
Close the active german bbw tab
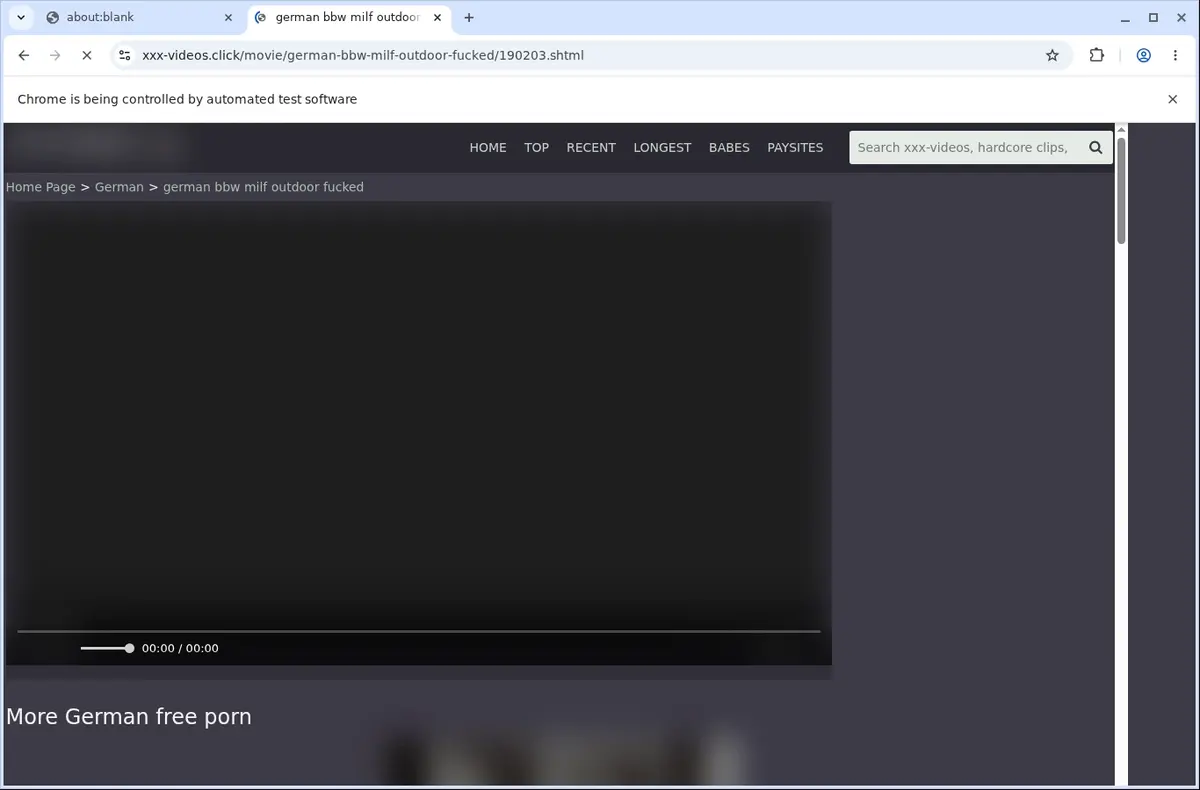point(437,17)
